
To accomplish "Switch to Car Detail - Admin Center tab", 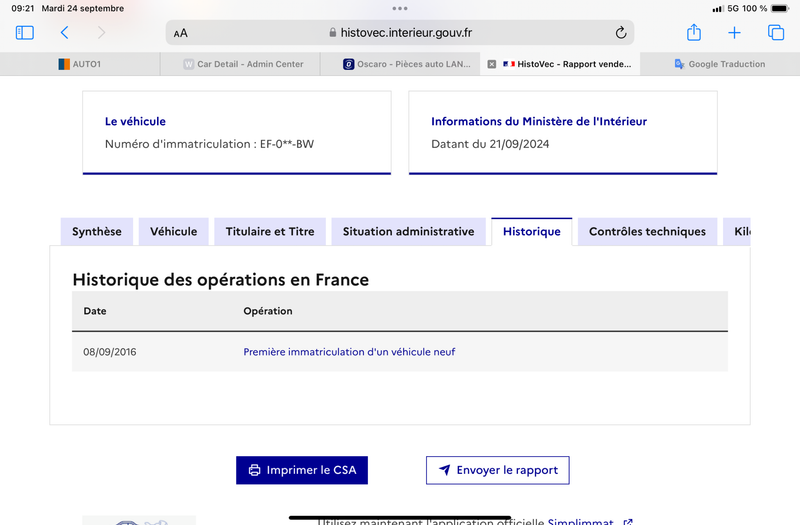I will (240, 64).
